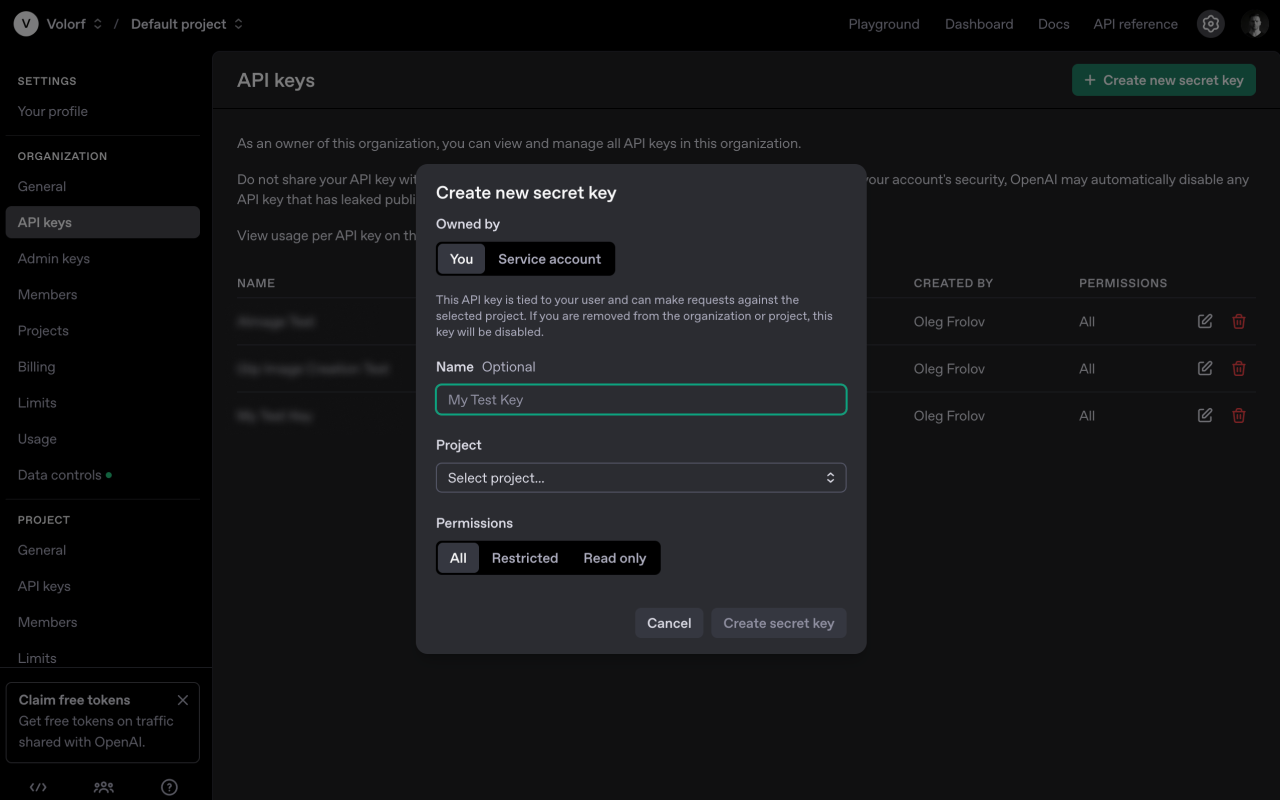Viewport: 1280px width, 800px height.
Task: Expand the Default project switcher
Action: (x=238, y=23)
